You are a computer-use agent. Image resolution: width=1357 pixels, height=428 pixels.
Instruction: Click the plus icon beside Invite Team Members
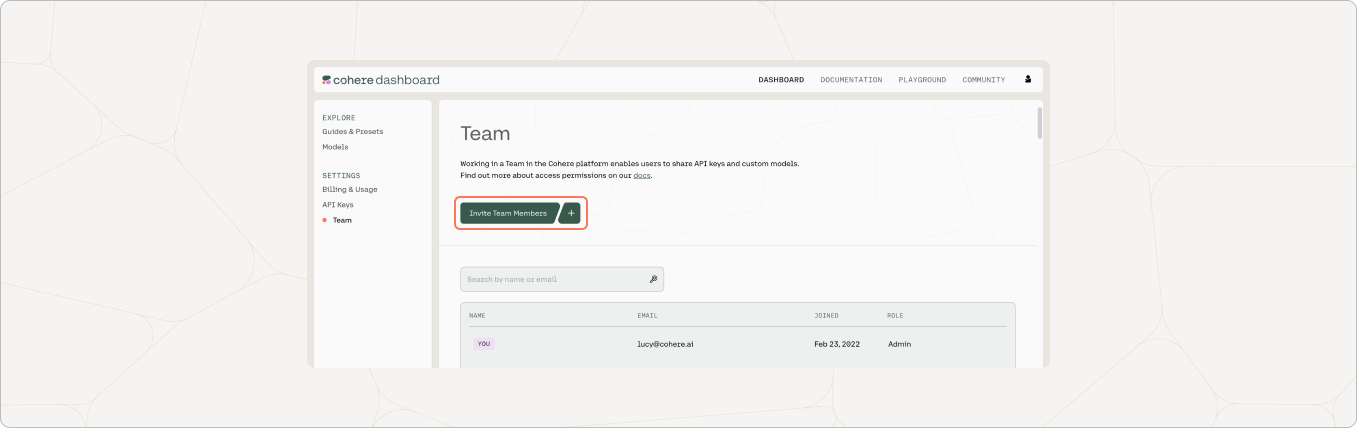pyautogui.click(x=570, y=213)
